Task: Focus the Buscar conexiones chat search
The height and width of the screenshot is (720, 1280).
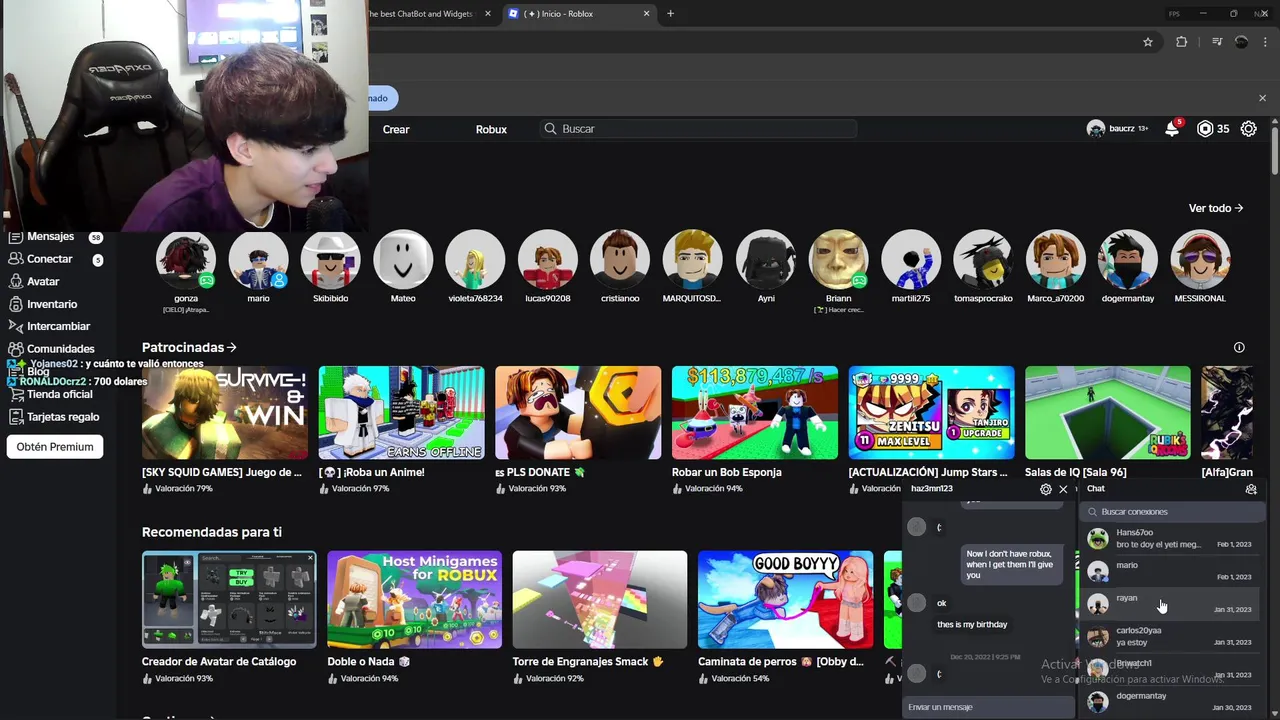Action: (x=1172, y=512)
